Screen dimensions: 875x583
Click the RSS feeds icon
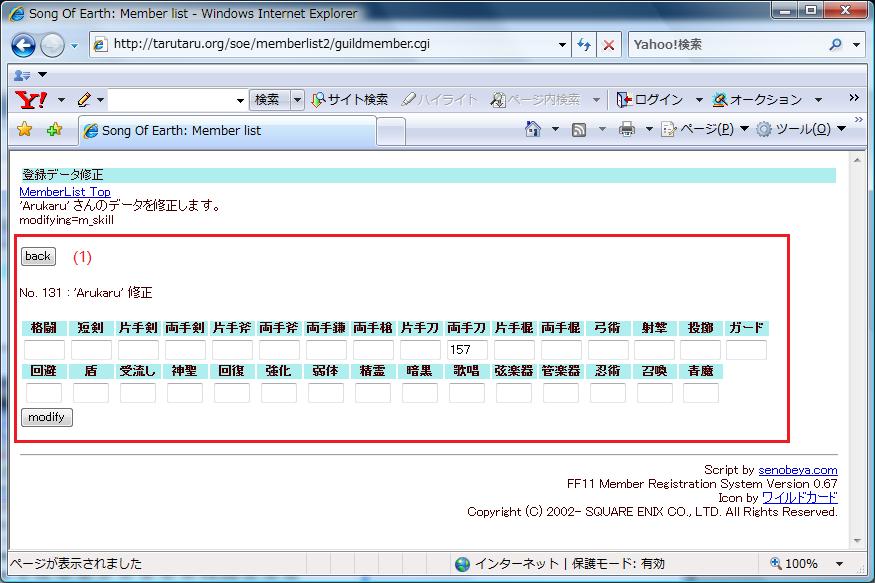coord(579,129)
